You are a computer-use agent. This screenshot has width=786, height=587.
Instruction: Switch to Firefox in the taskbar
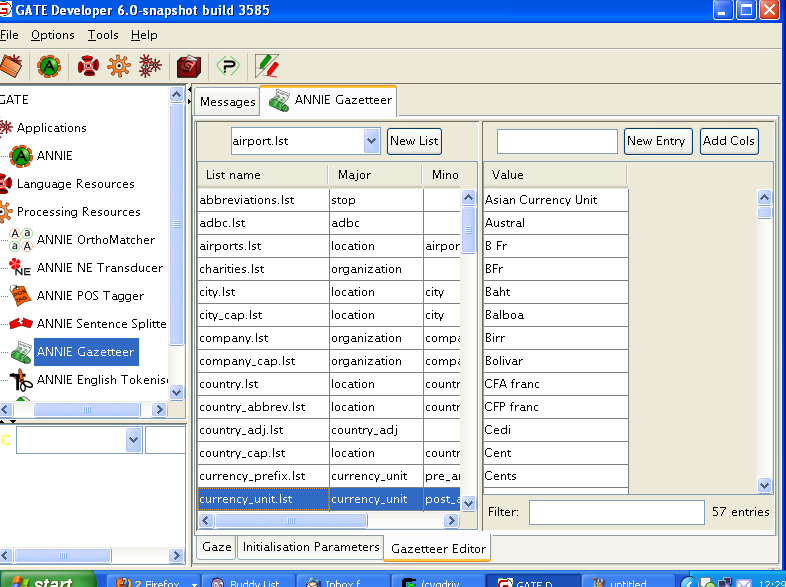(x=154, y=581)
